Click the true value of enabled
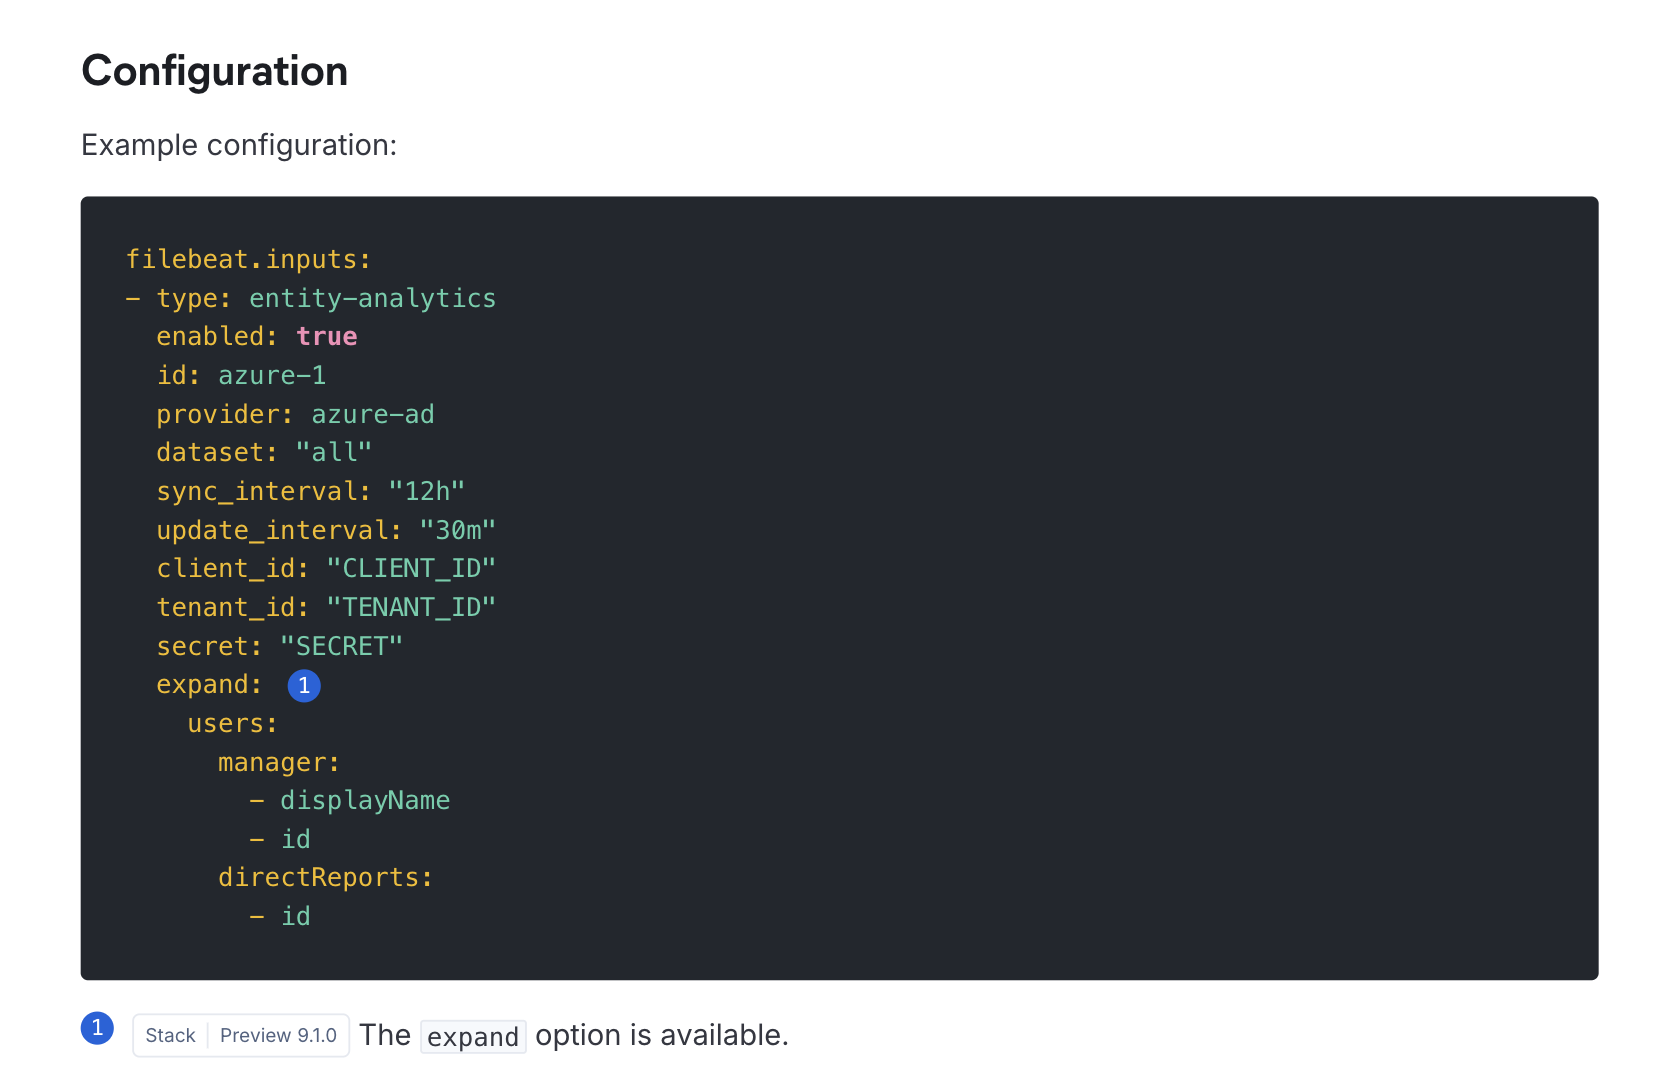The image size is (1670, 1080). (x=326, y=337)
